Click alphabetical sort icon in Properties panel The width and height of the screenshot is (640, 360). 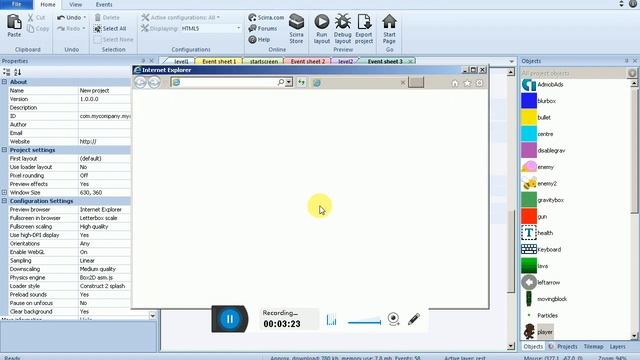click(17, 72)
